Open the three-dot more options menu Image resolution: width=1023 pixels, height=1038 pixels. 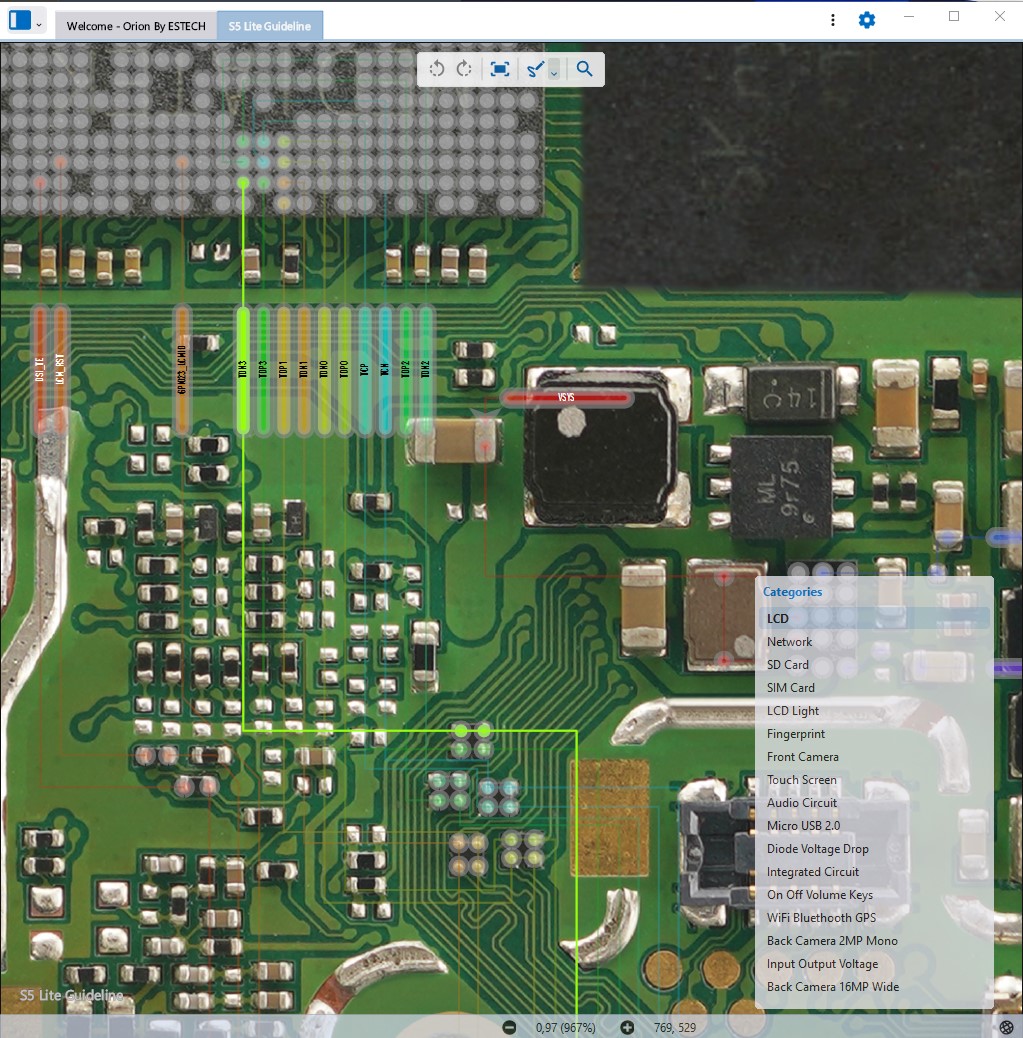pos(833,20)
